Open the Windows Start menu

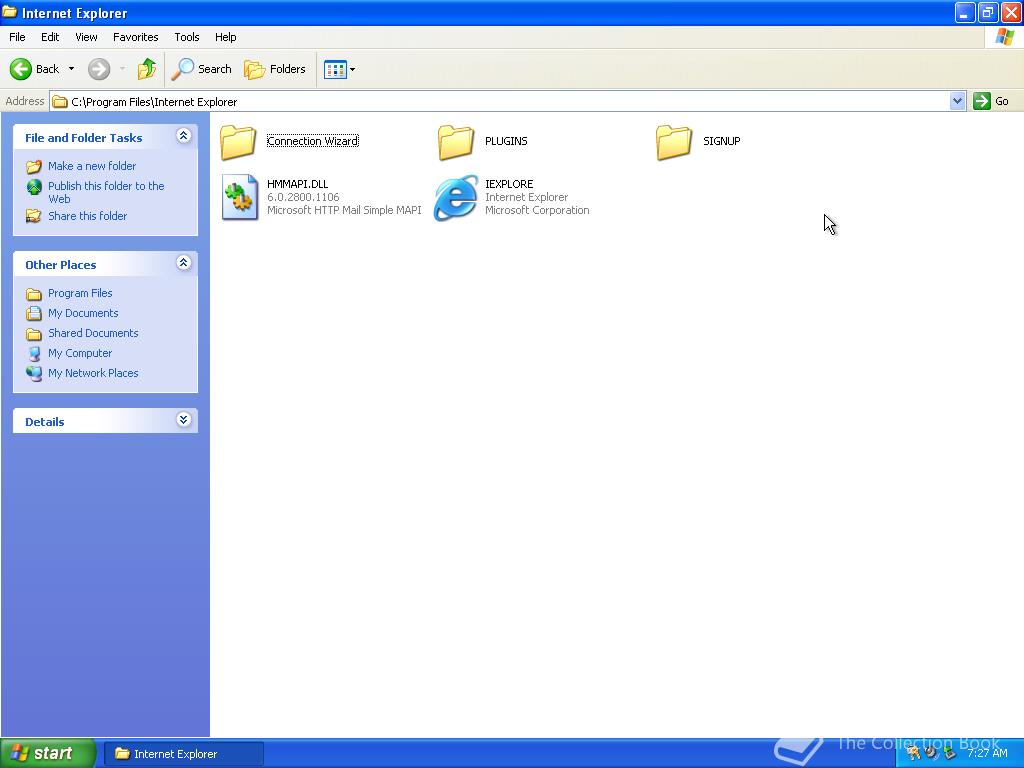pyautogui.click(x=48, y=753)
